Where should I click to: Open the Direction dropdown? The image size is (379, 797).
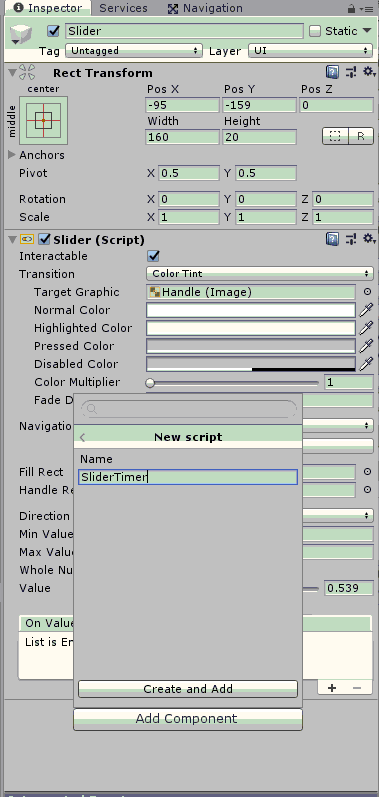[x=338, y=515]
